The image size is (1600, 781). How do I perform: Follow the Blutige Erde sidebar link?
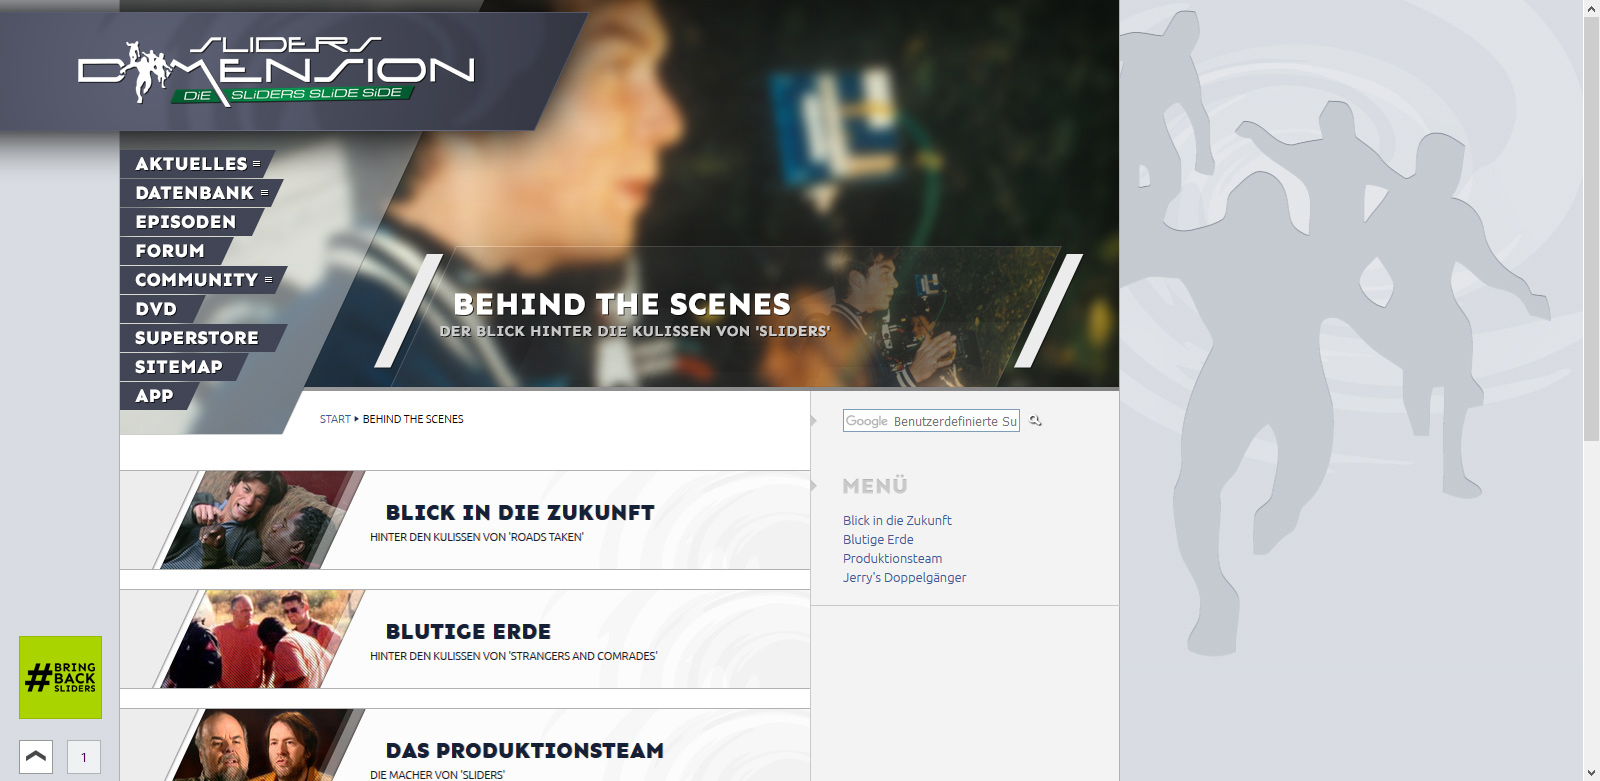tap(878, 540)
